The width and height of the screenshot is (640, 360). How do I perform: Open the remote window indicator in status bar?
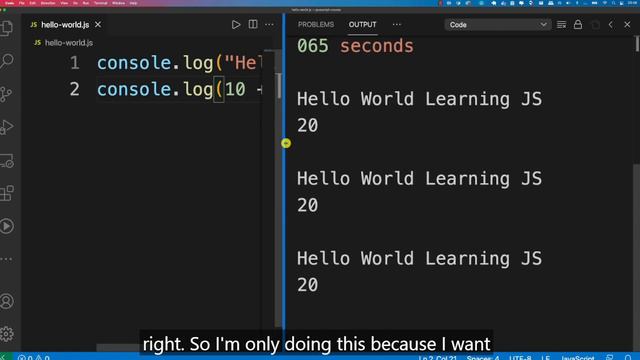(x=6, y=357)
